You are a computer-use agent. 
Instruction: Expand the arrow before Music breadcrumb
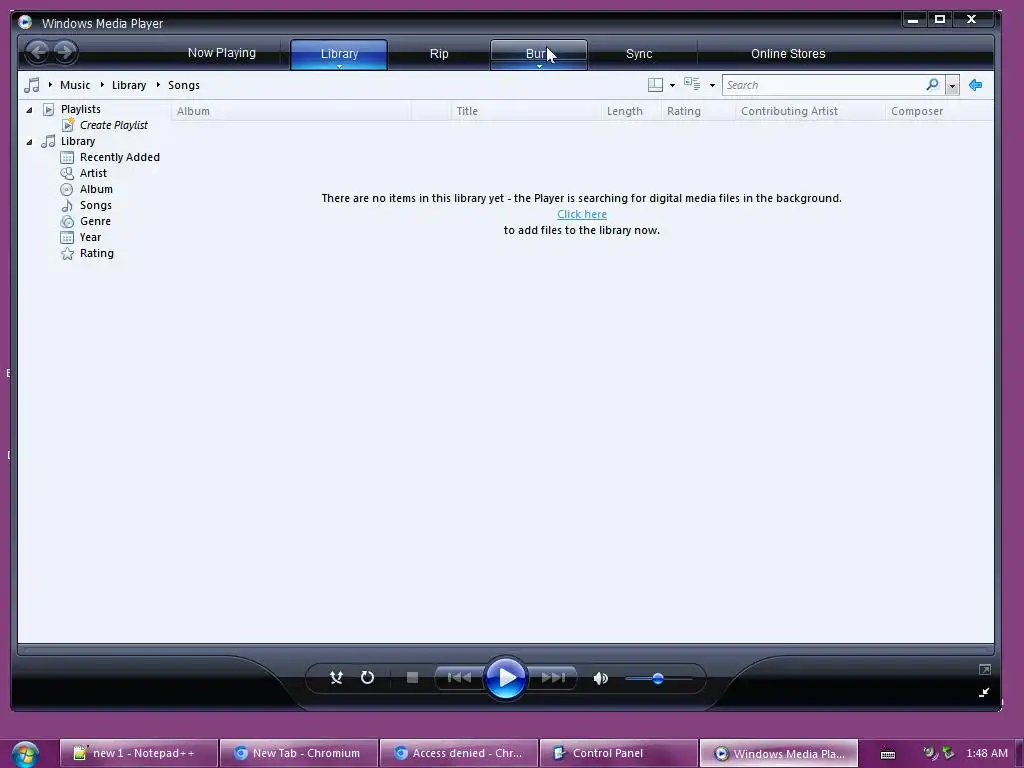click(50, 85)
